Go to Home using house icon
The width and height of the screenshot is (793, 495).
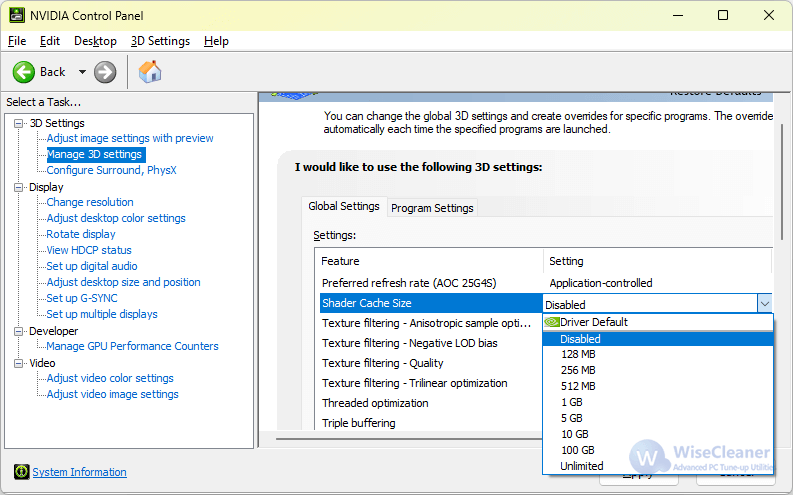150,72
